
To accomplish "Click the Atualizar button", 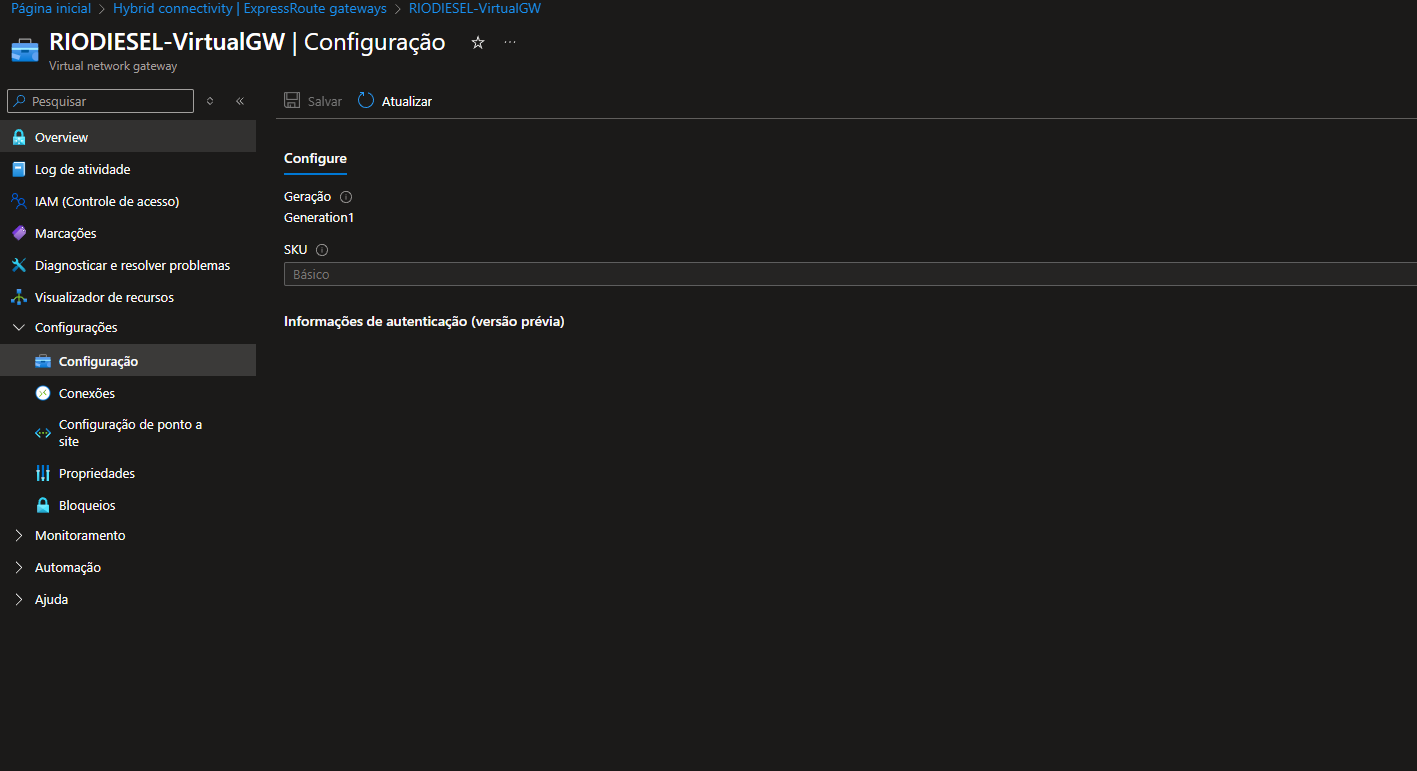I will pyautogui.click(x=394, y=100).
